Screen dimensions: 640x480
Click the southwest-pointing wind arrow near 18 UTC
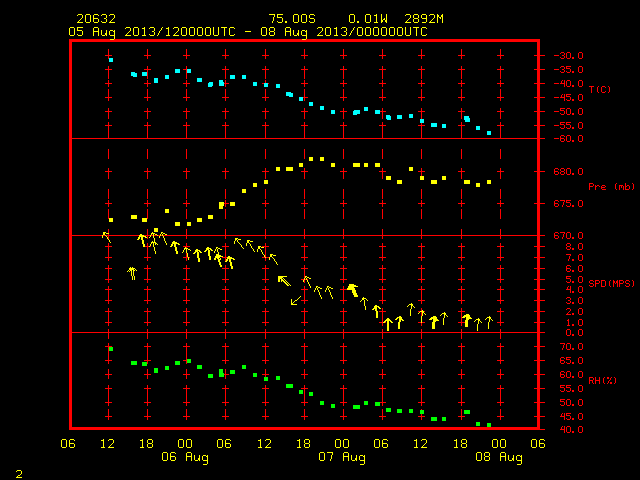tap(296, 300)
